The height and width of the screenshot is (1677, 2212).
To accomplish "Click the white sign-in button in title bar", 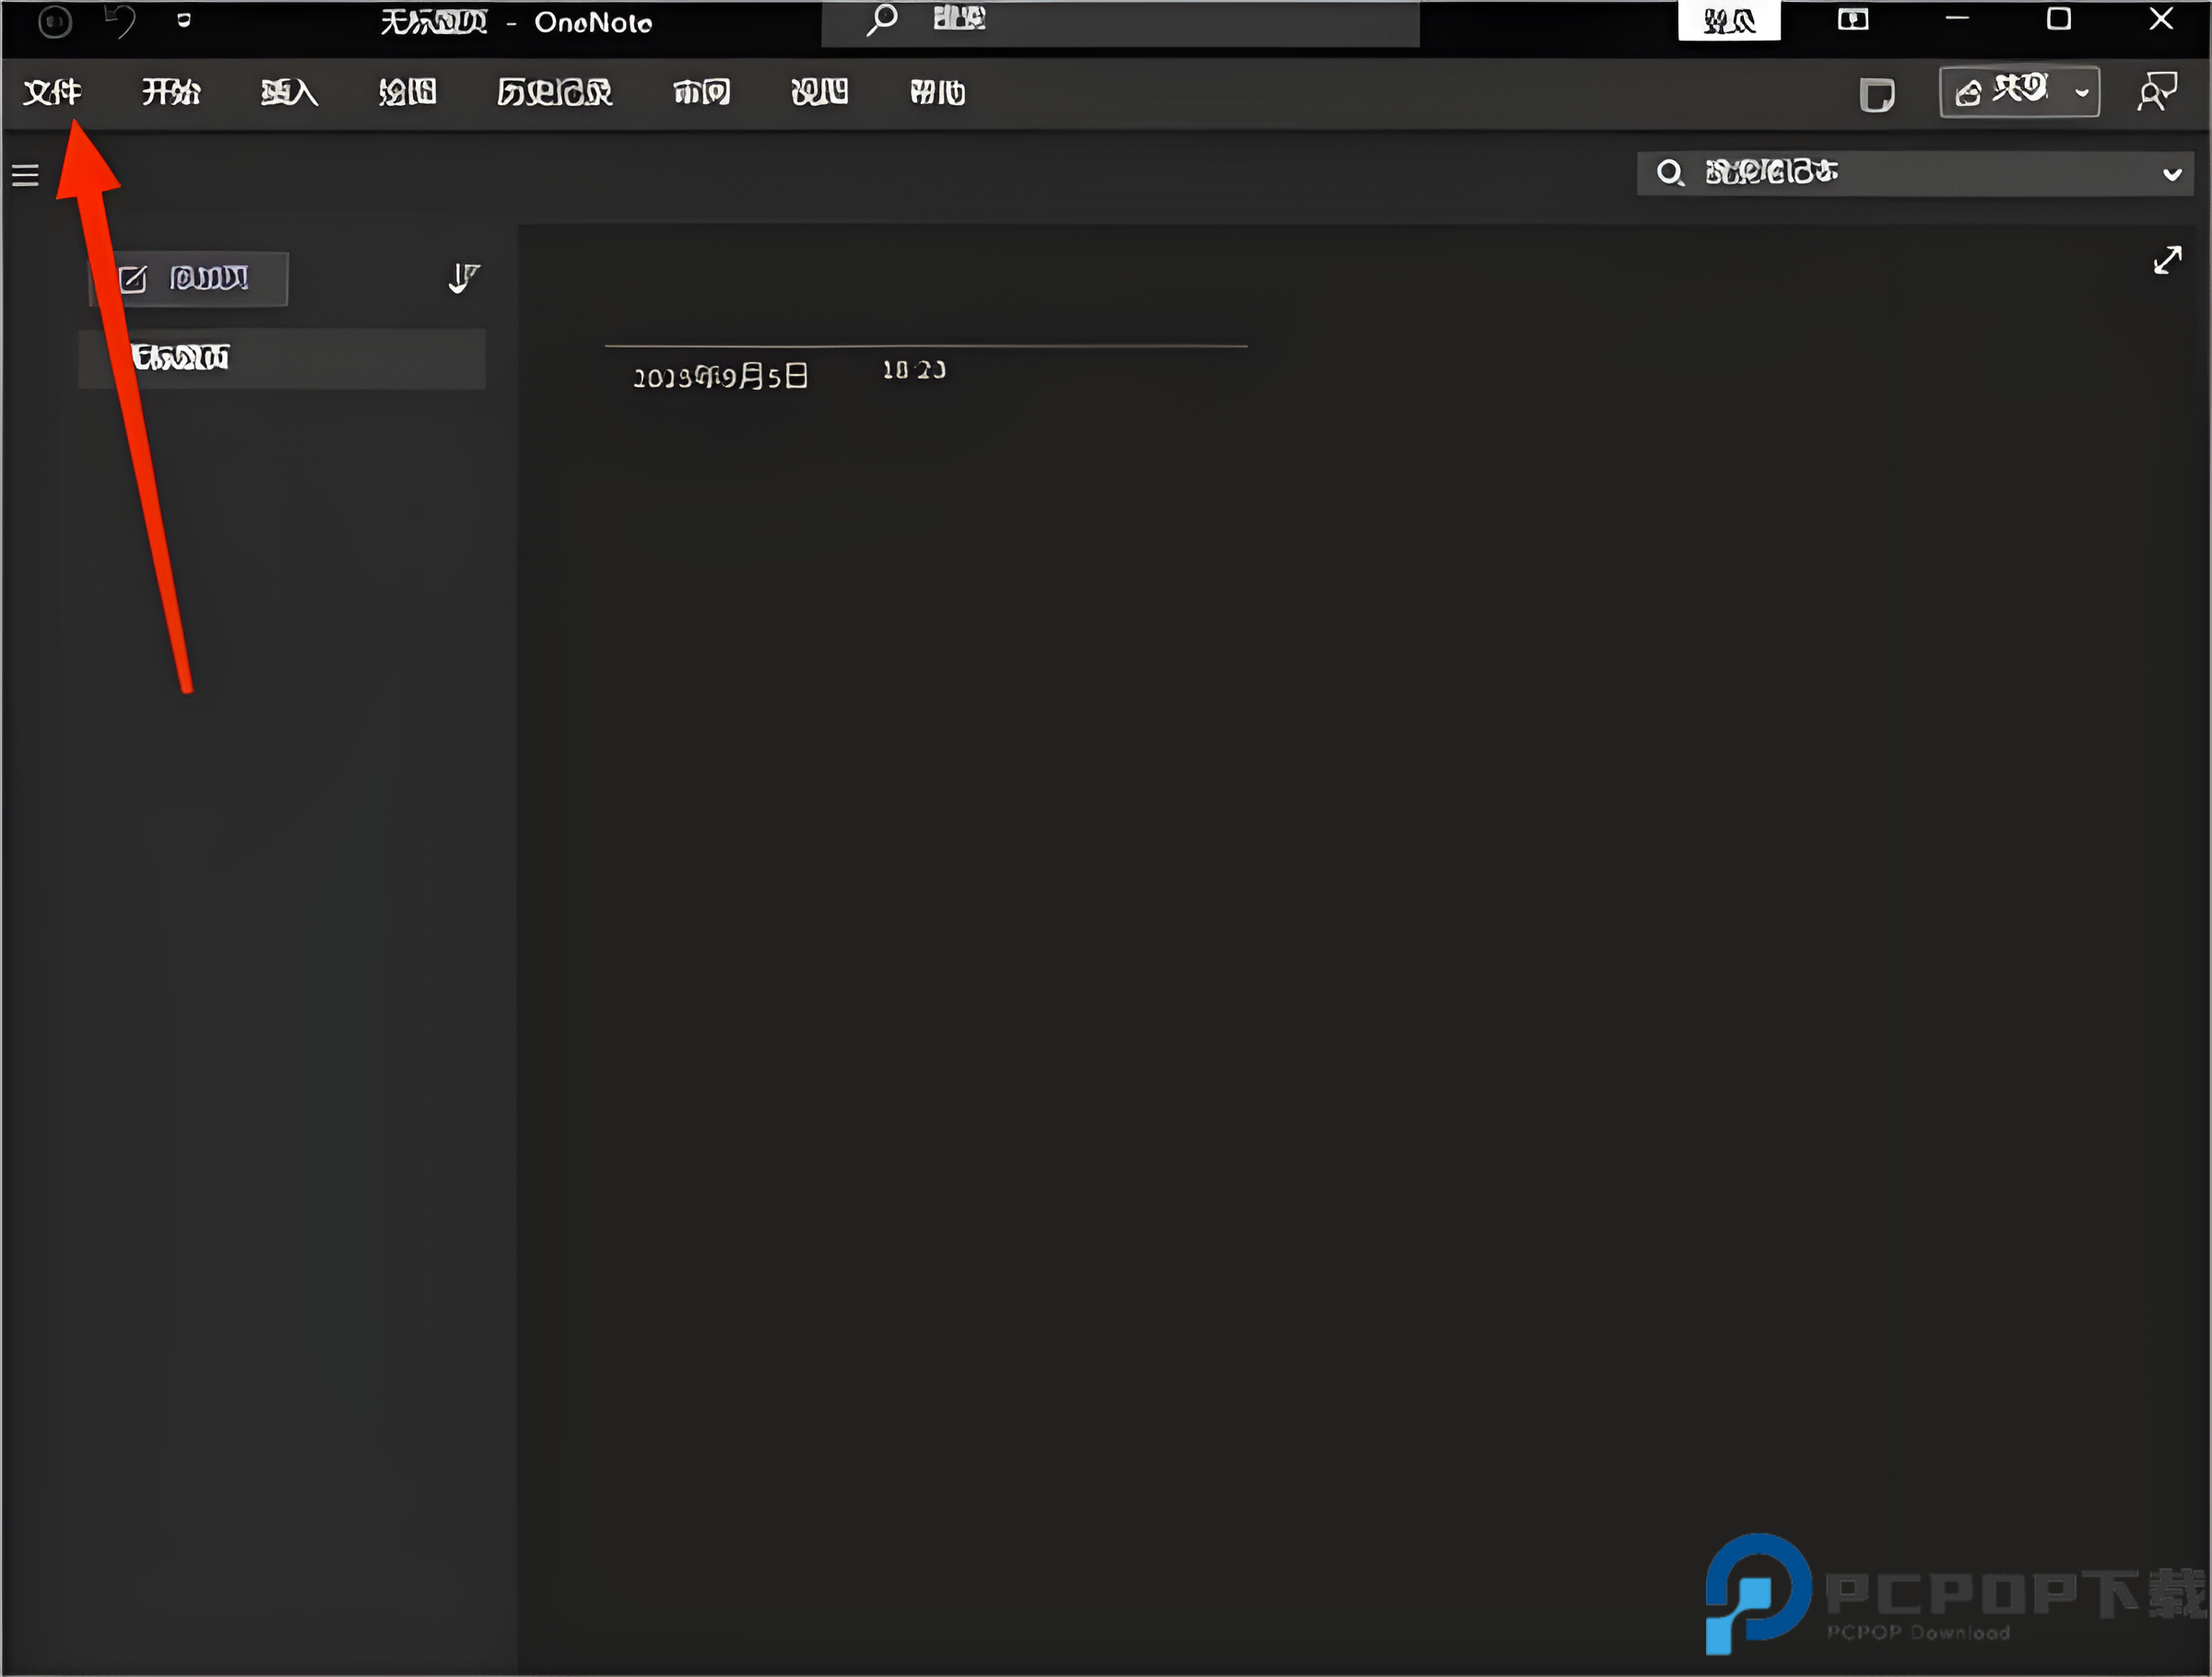I will [1729, 20].
